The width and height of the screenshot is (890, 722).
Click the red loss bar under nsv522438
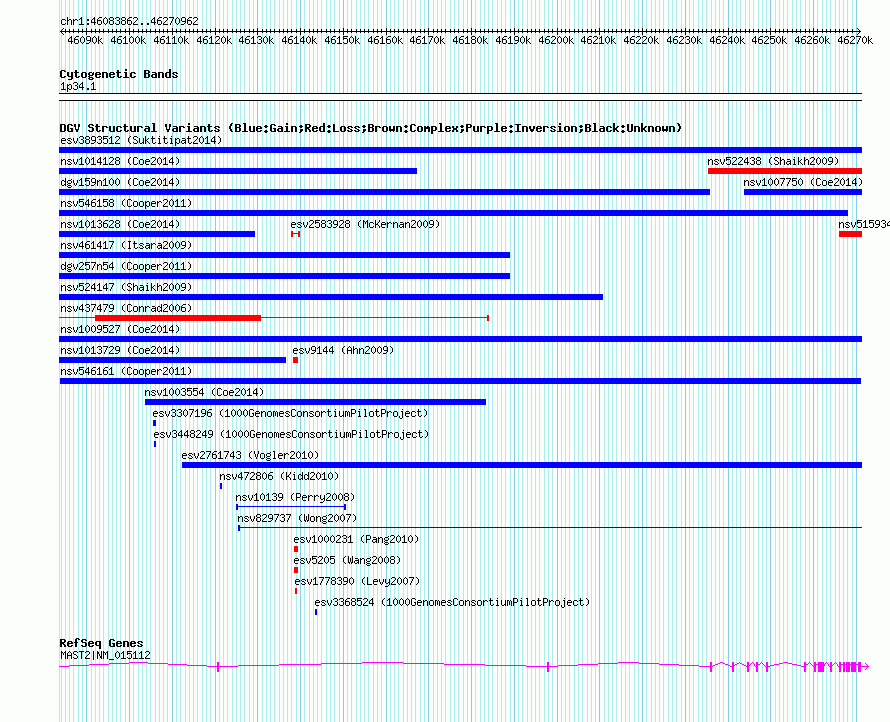pyautogui.click(x=785, y=171)
